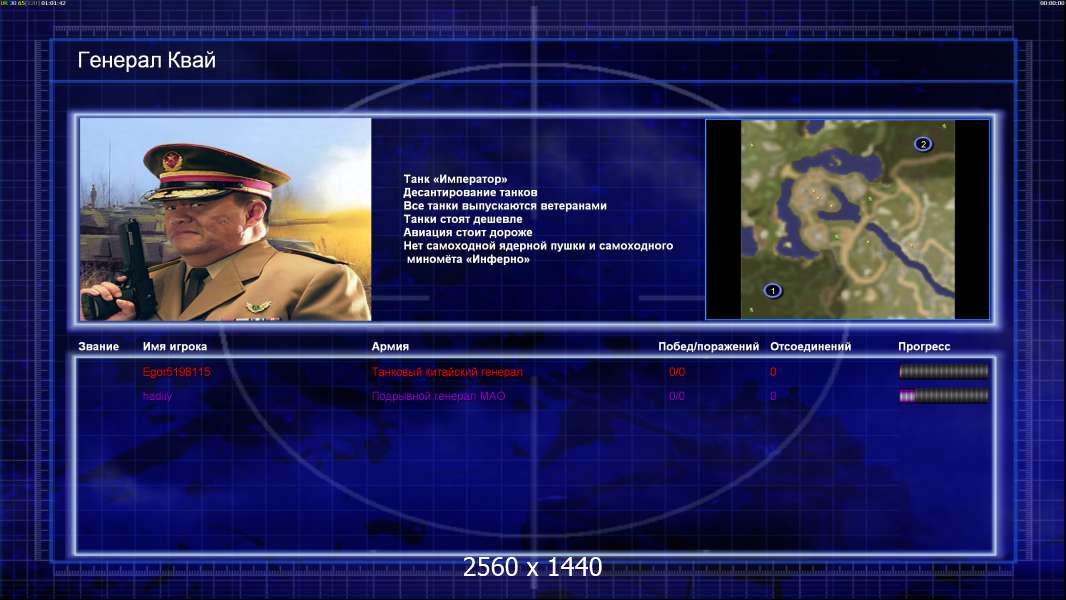Click 'Все танки выпускаются ветеранами' line
1066x600 pixels.
pos(505,206)
